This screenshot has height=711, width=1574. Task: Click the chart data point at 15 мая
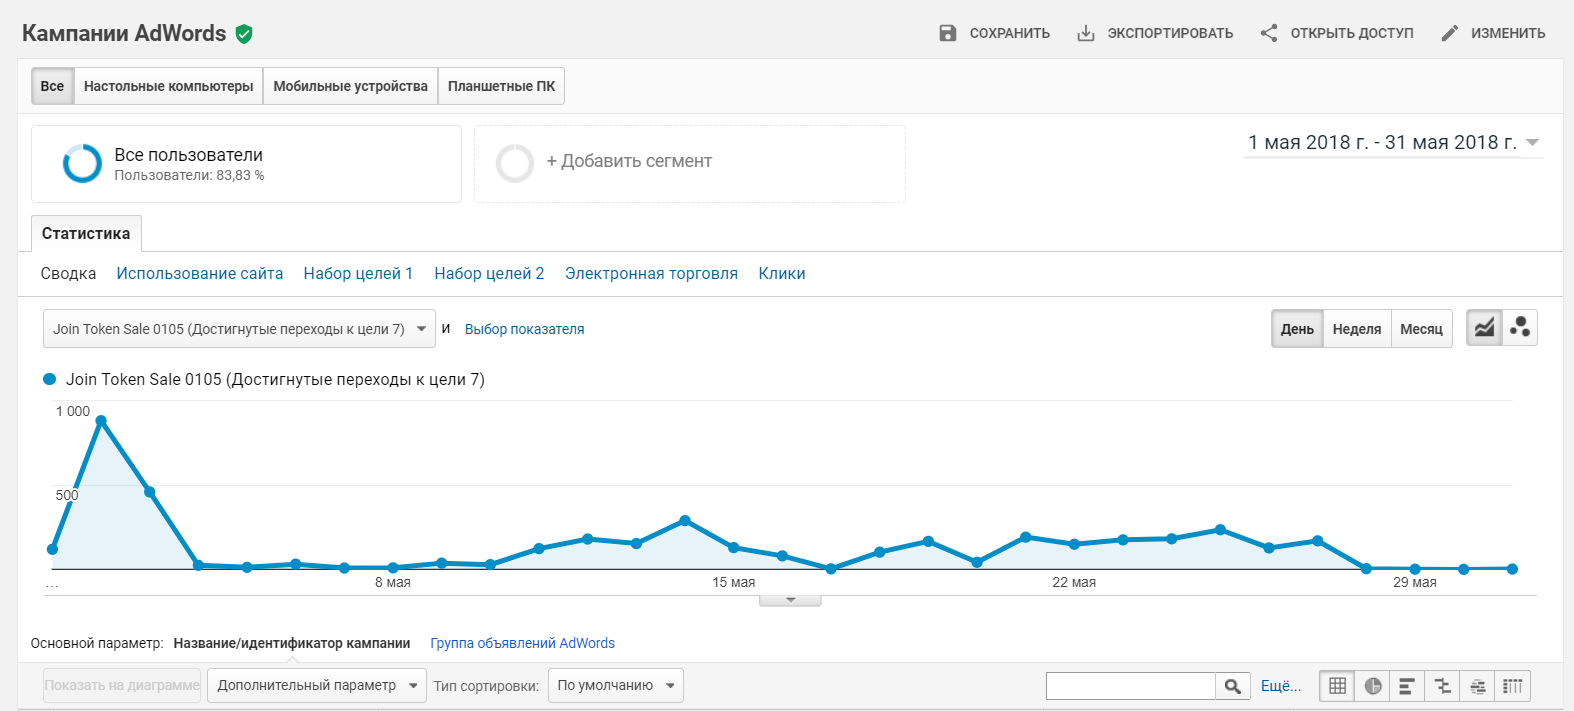(x=734, y=548)
